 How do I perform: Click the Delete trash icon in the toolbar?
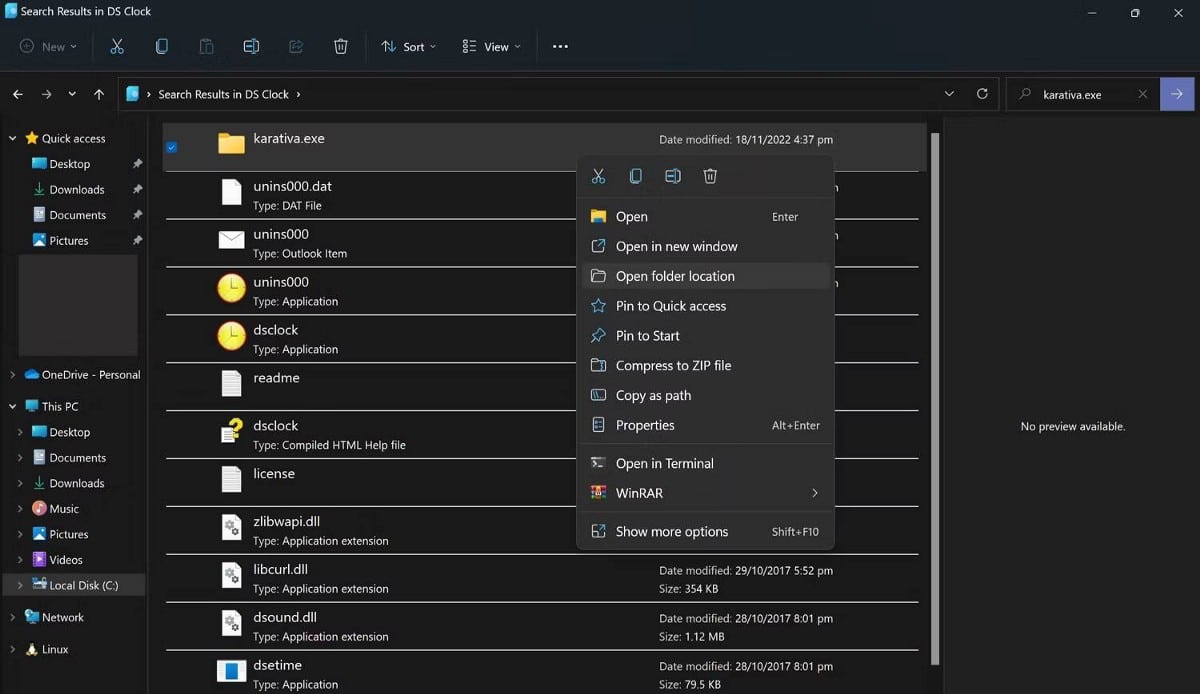pyautogui.click(x=340, y=46)
